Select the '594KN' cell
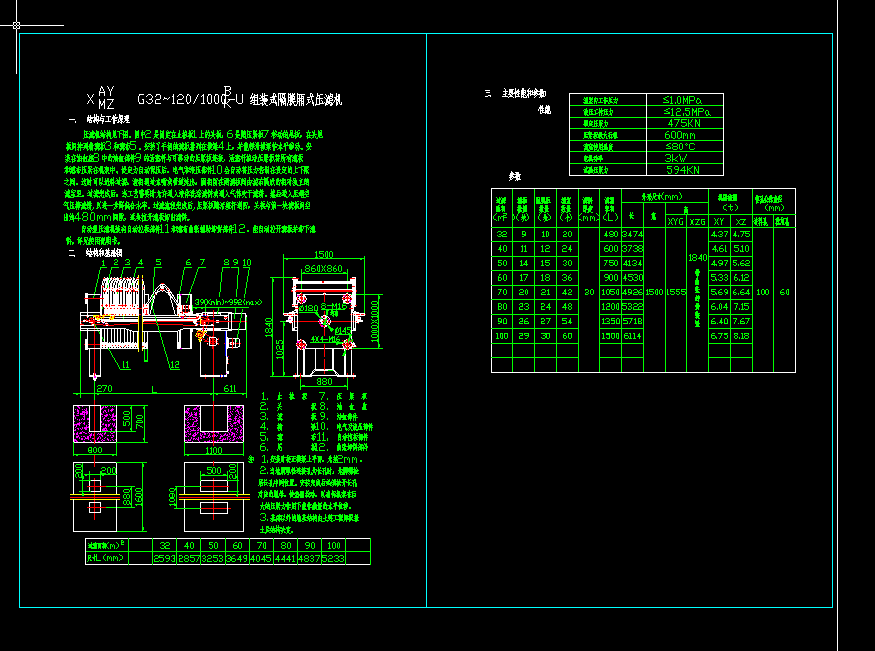This screenshot has height=651, width=875. pos(683,170)
